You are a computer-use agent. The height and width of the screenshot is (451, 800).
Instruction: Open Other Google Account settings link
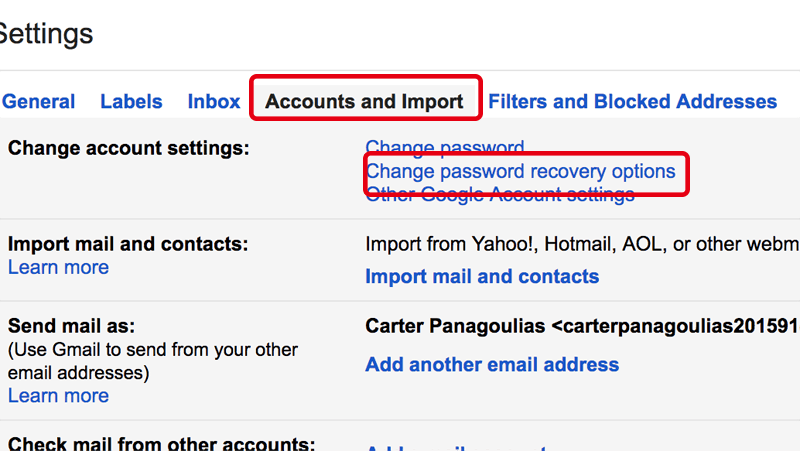[500, 195]
